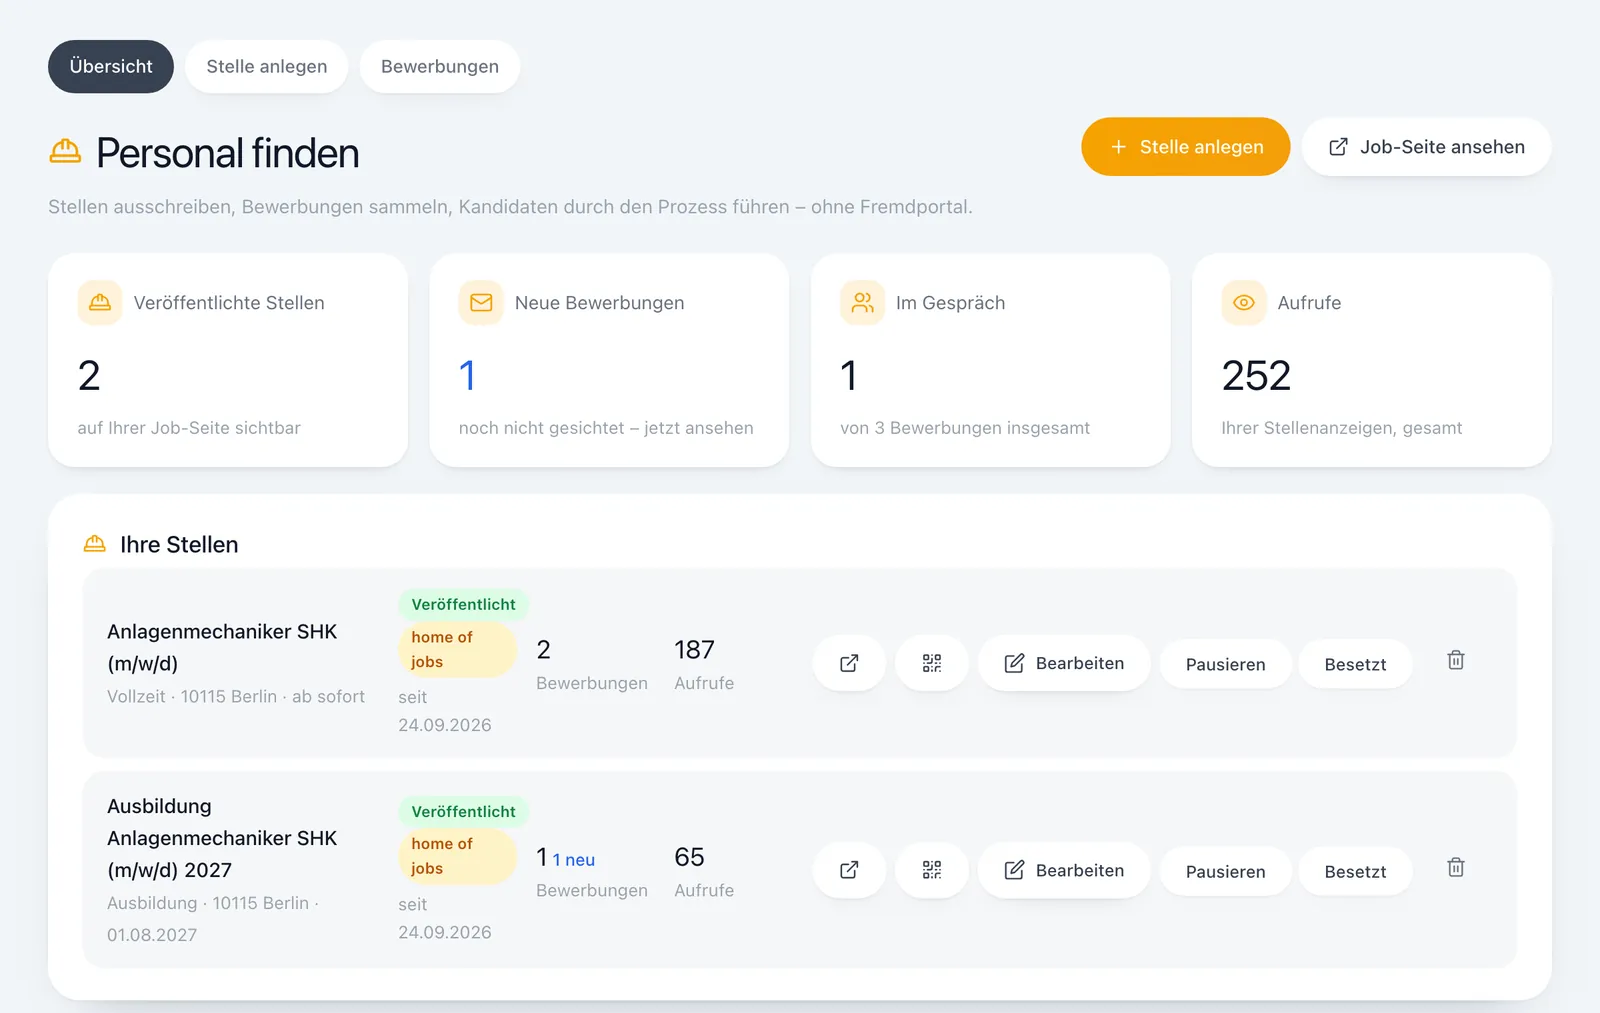This screenshot has width=1600, height=1013.
Task: Click the people icon in Im Gespräch card
Action: coord(862,302)
